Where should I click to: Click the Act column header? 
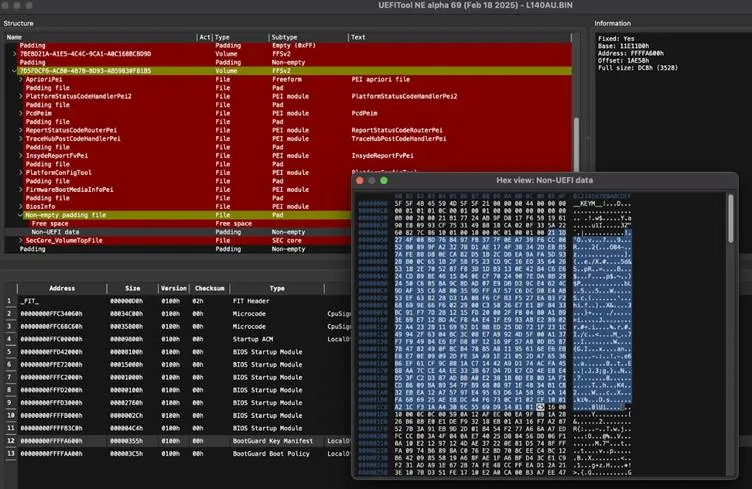tap(205, 37)
